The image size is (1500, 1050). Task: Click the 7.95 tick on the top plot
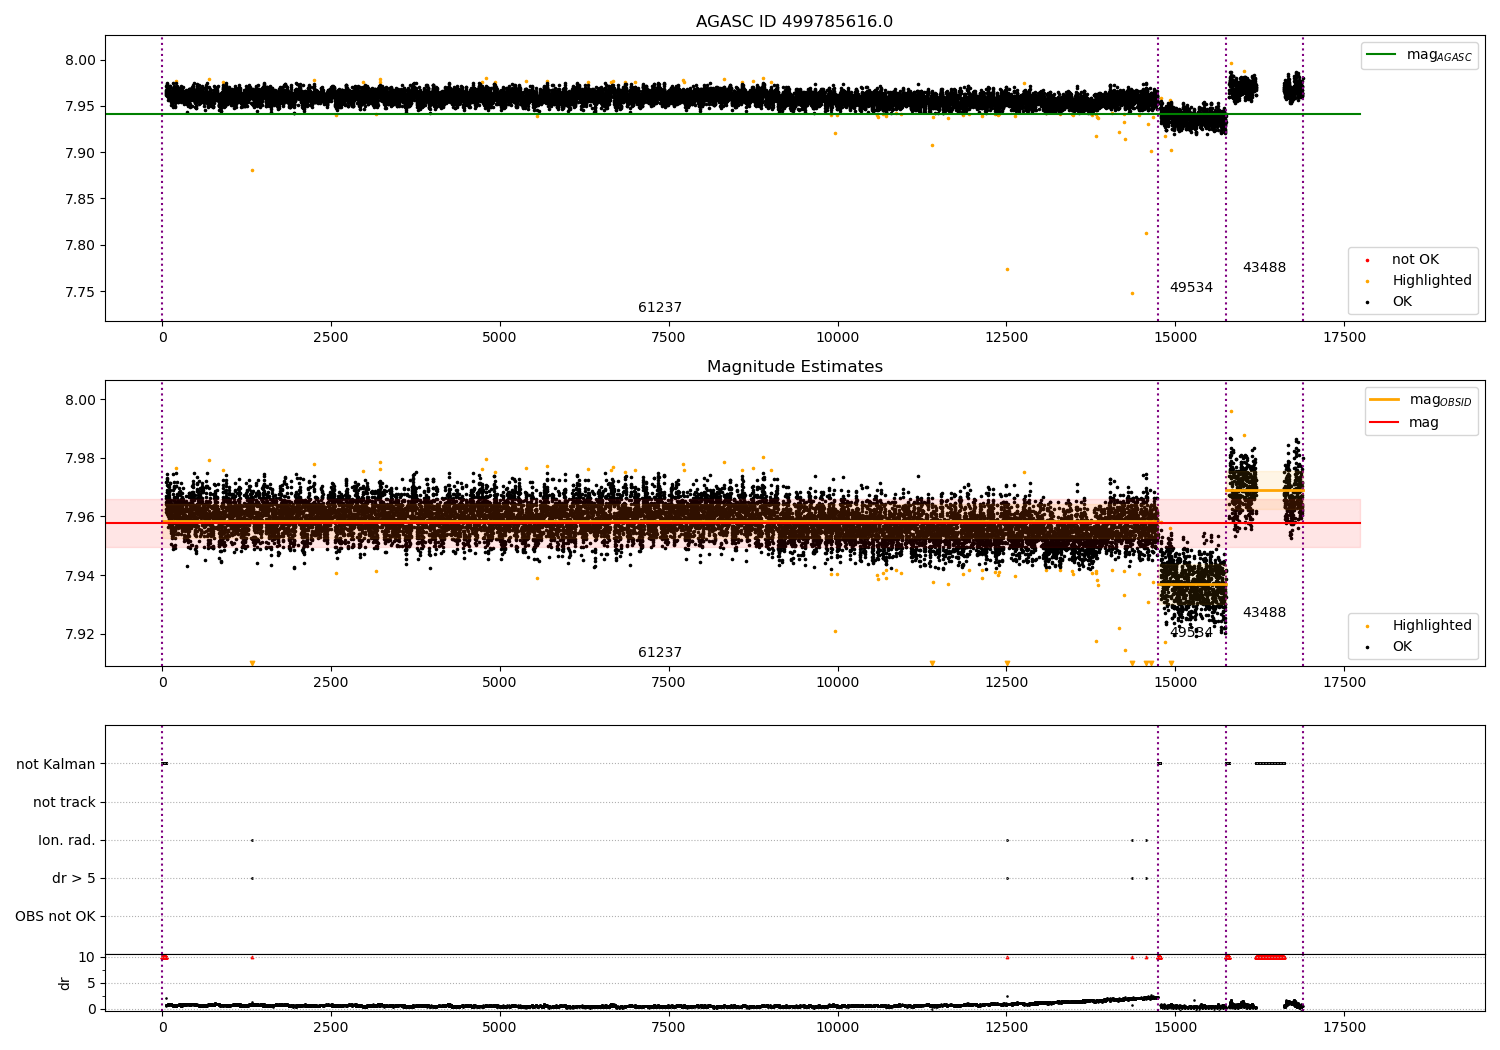point(81,106)
